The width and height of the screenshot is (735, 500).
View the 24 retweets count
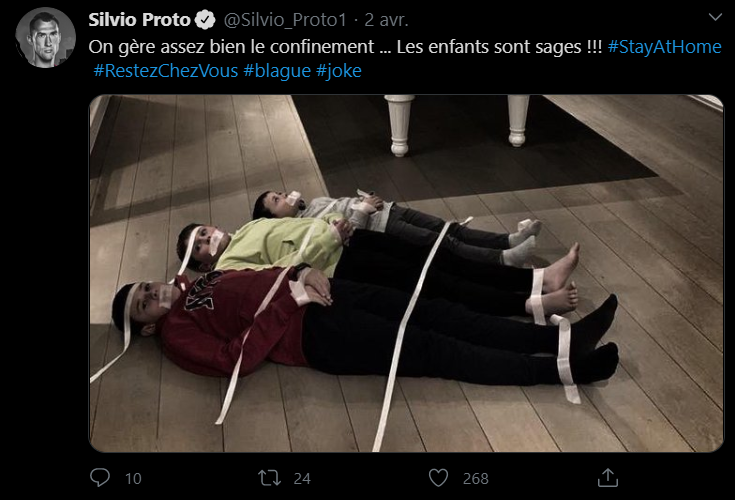(302, 478)
